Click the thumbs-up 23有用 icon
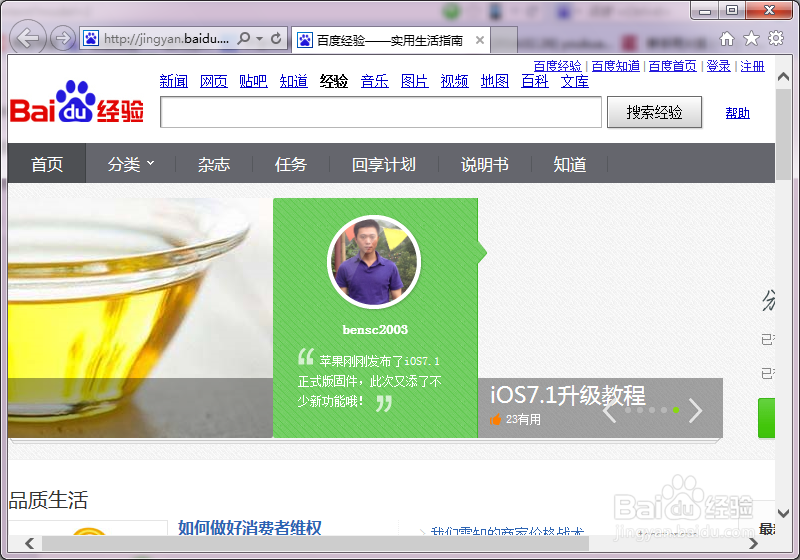Screen dimensions: 800x560 (x=495, y=419)
